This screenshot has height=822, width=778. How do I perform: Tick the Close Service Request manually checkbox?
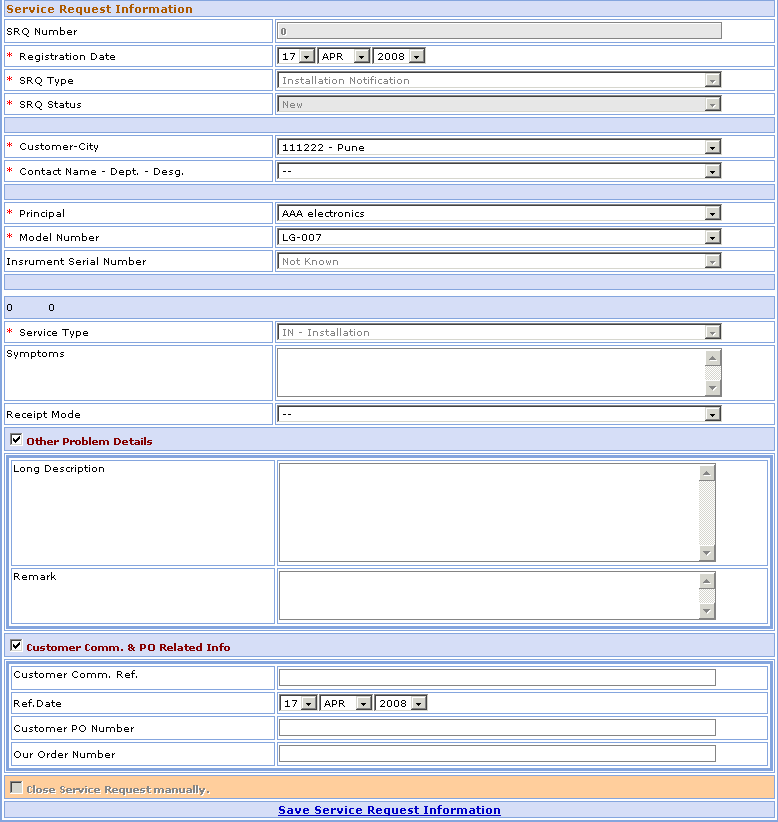tap(16, 788)
